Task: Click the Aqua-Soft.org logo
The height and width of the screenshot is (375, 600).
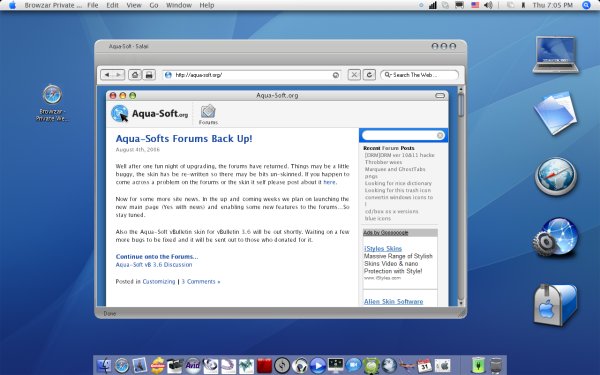Action: [150, 114]
